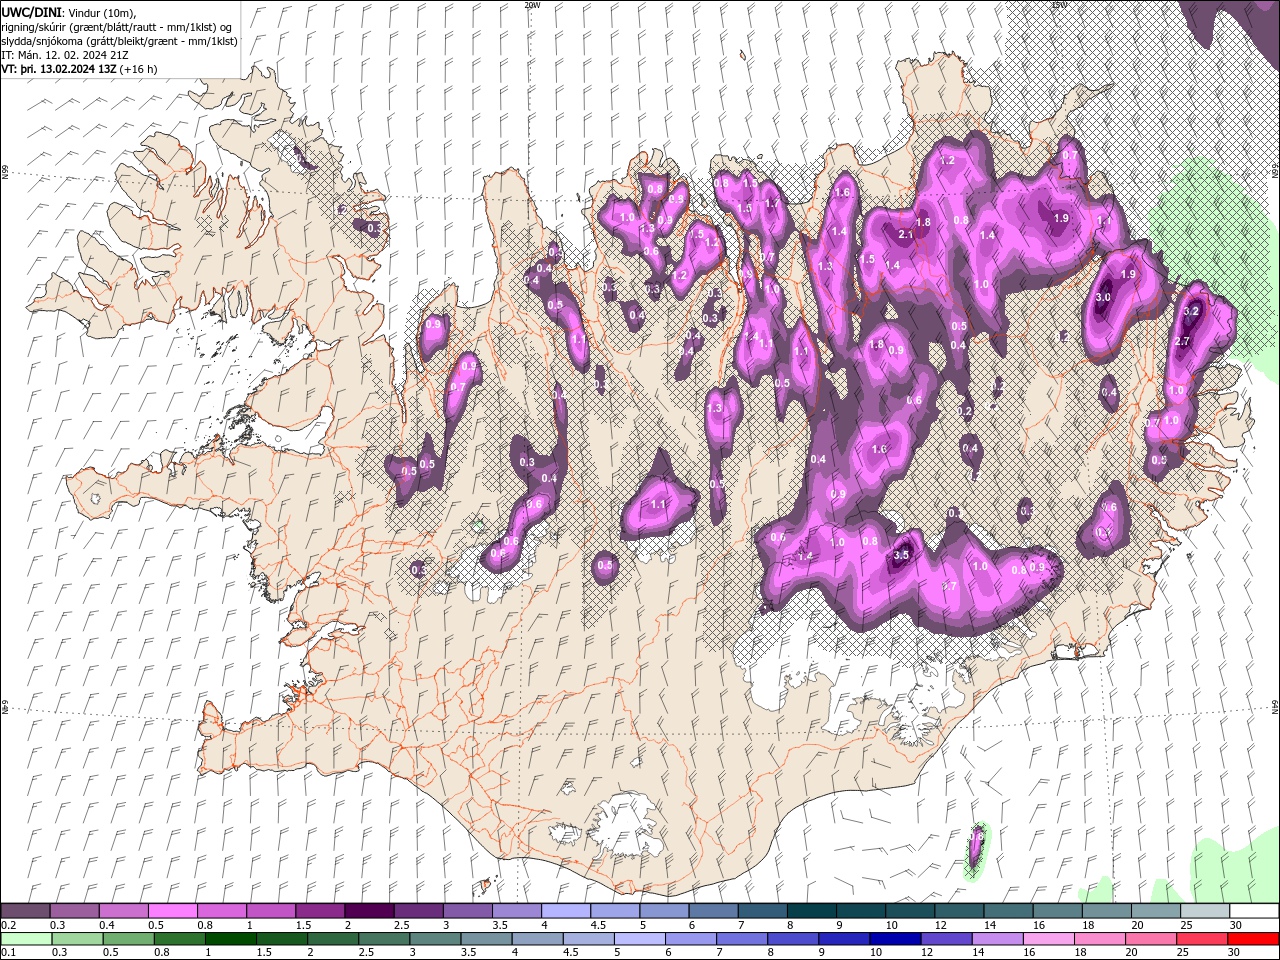Viewport: 1280px width, 960px height.
Task: Click the pale green 0.1 swatch in bottom legend
Action: click(x=26, y=939)
